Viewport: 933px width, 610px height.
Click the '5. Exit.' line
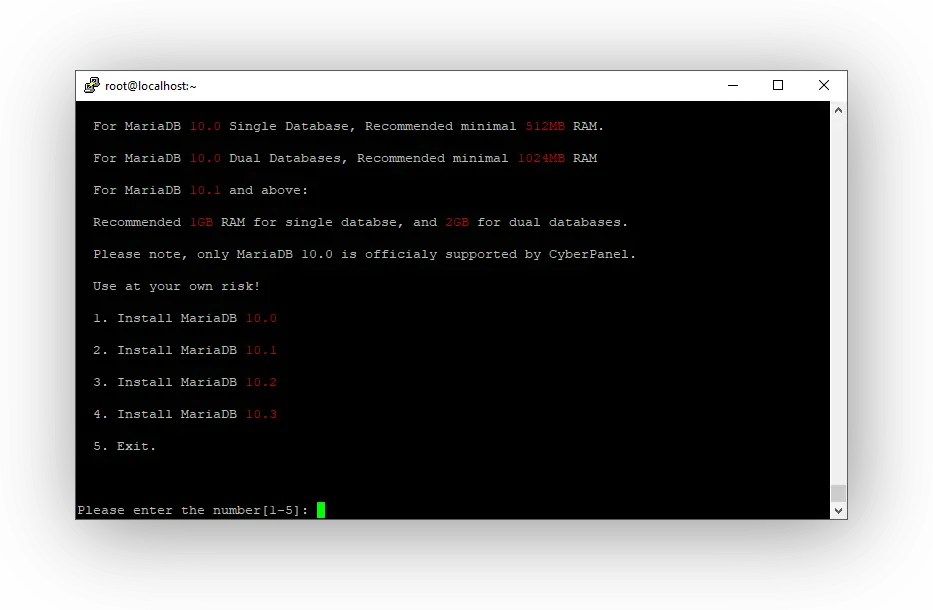click(124, 446)
